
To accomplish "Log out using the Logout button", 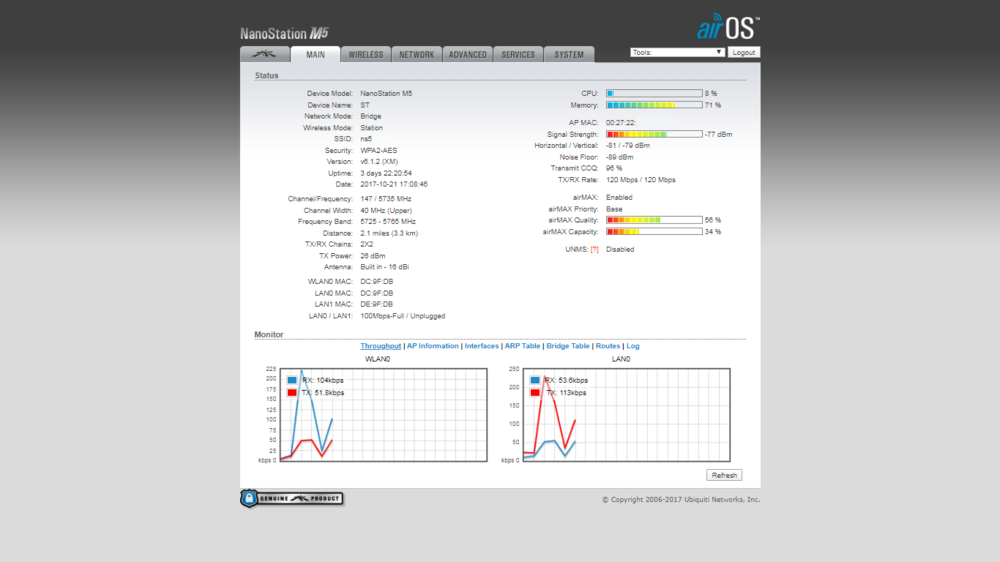I will [x=744, y=52].
